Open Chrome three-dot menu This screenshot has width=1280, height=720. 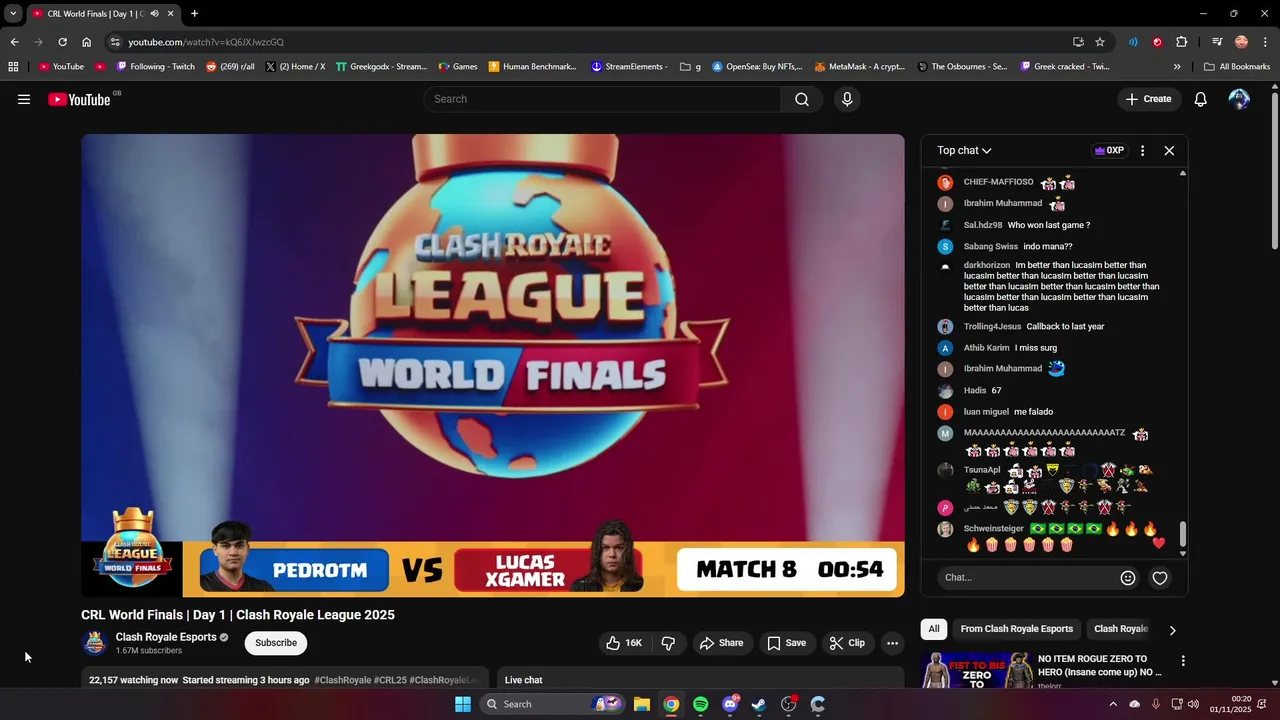click(1265, 42)
